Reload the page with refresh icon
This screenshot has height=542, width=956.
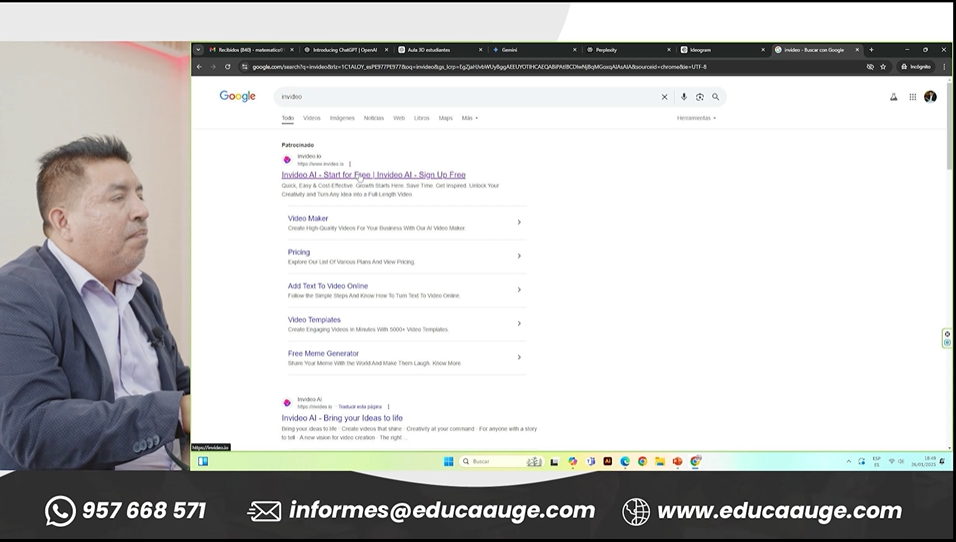point(227,67)
